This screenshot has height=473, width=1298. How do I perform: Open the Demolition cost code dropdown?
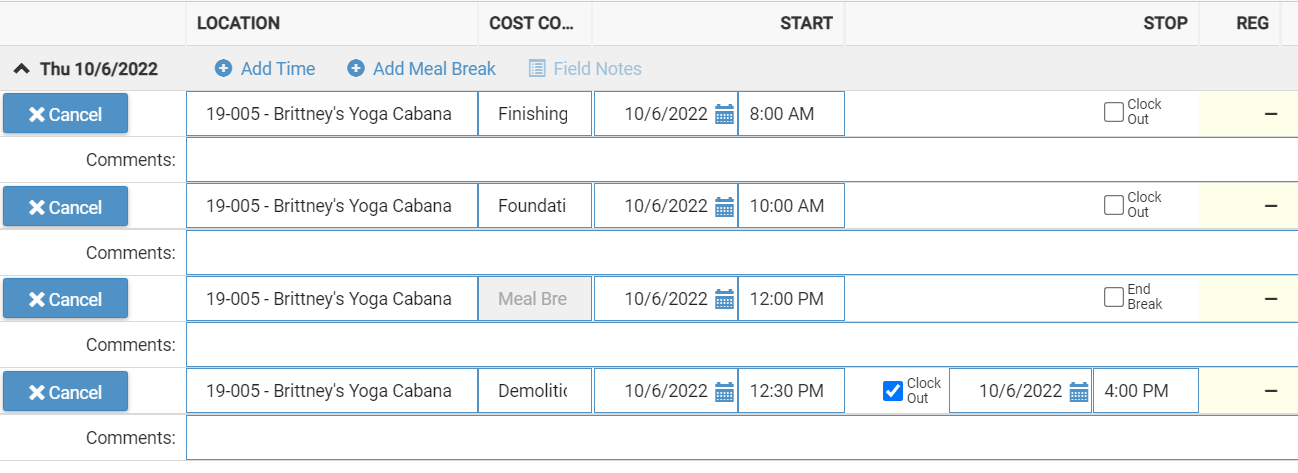click(x=534, y=392)
